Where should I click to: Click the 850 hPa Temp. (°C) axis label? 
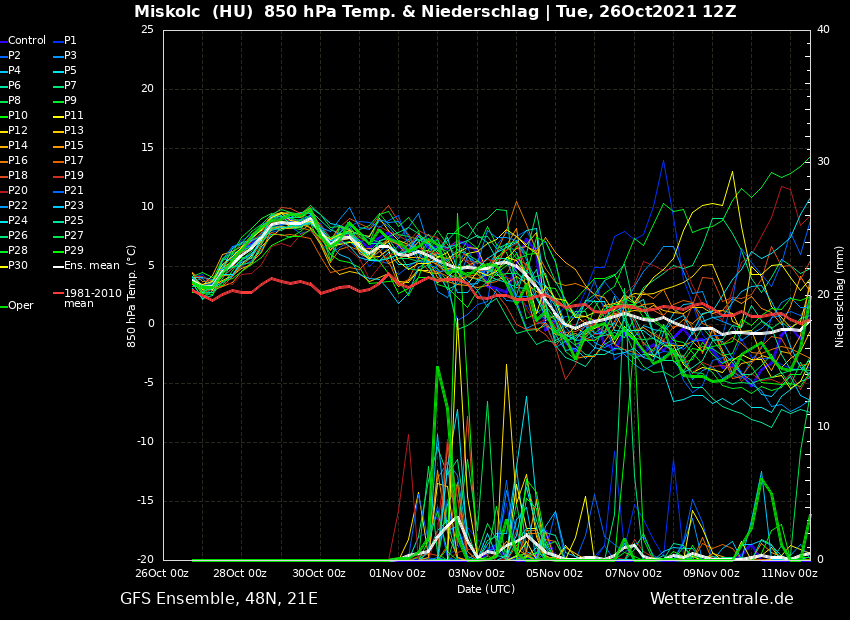point(132,295)
